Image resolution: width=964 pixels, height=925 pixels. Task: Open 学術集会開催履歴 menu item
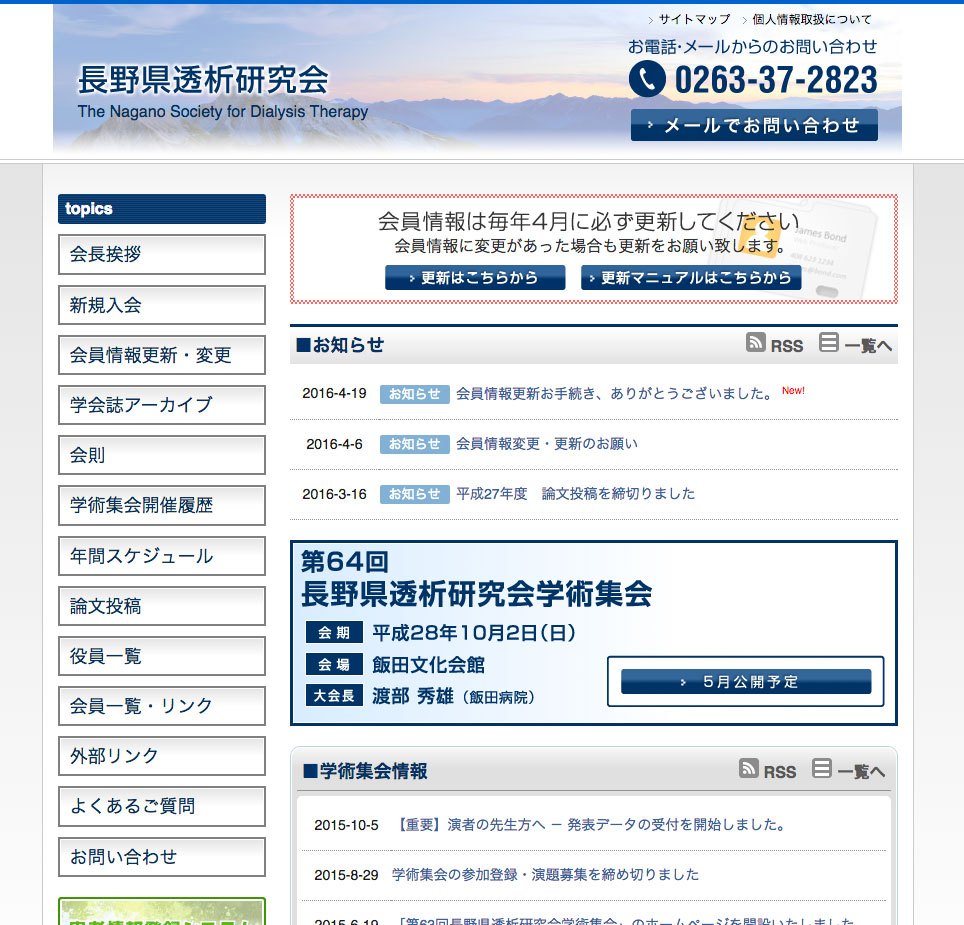click(162, 506)
